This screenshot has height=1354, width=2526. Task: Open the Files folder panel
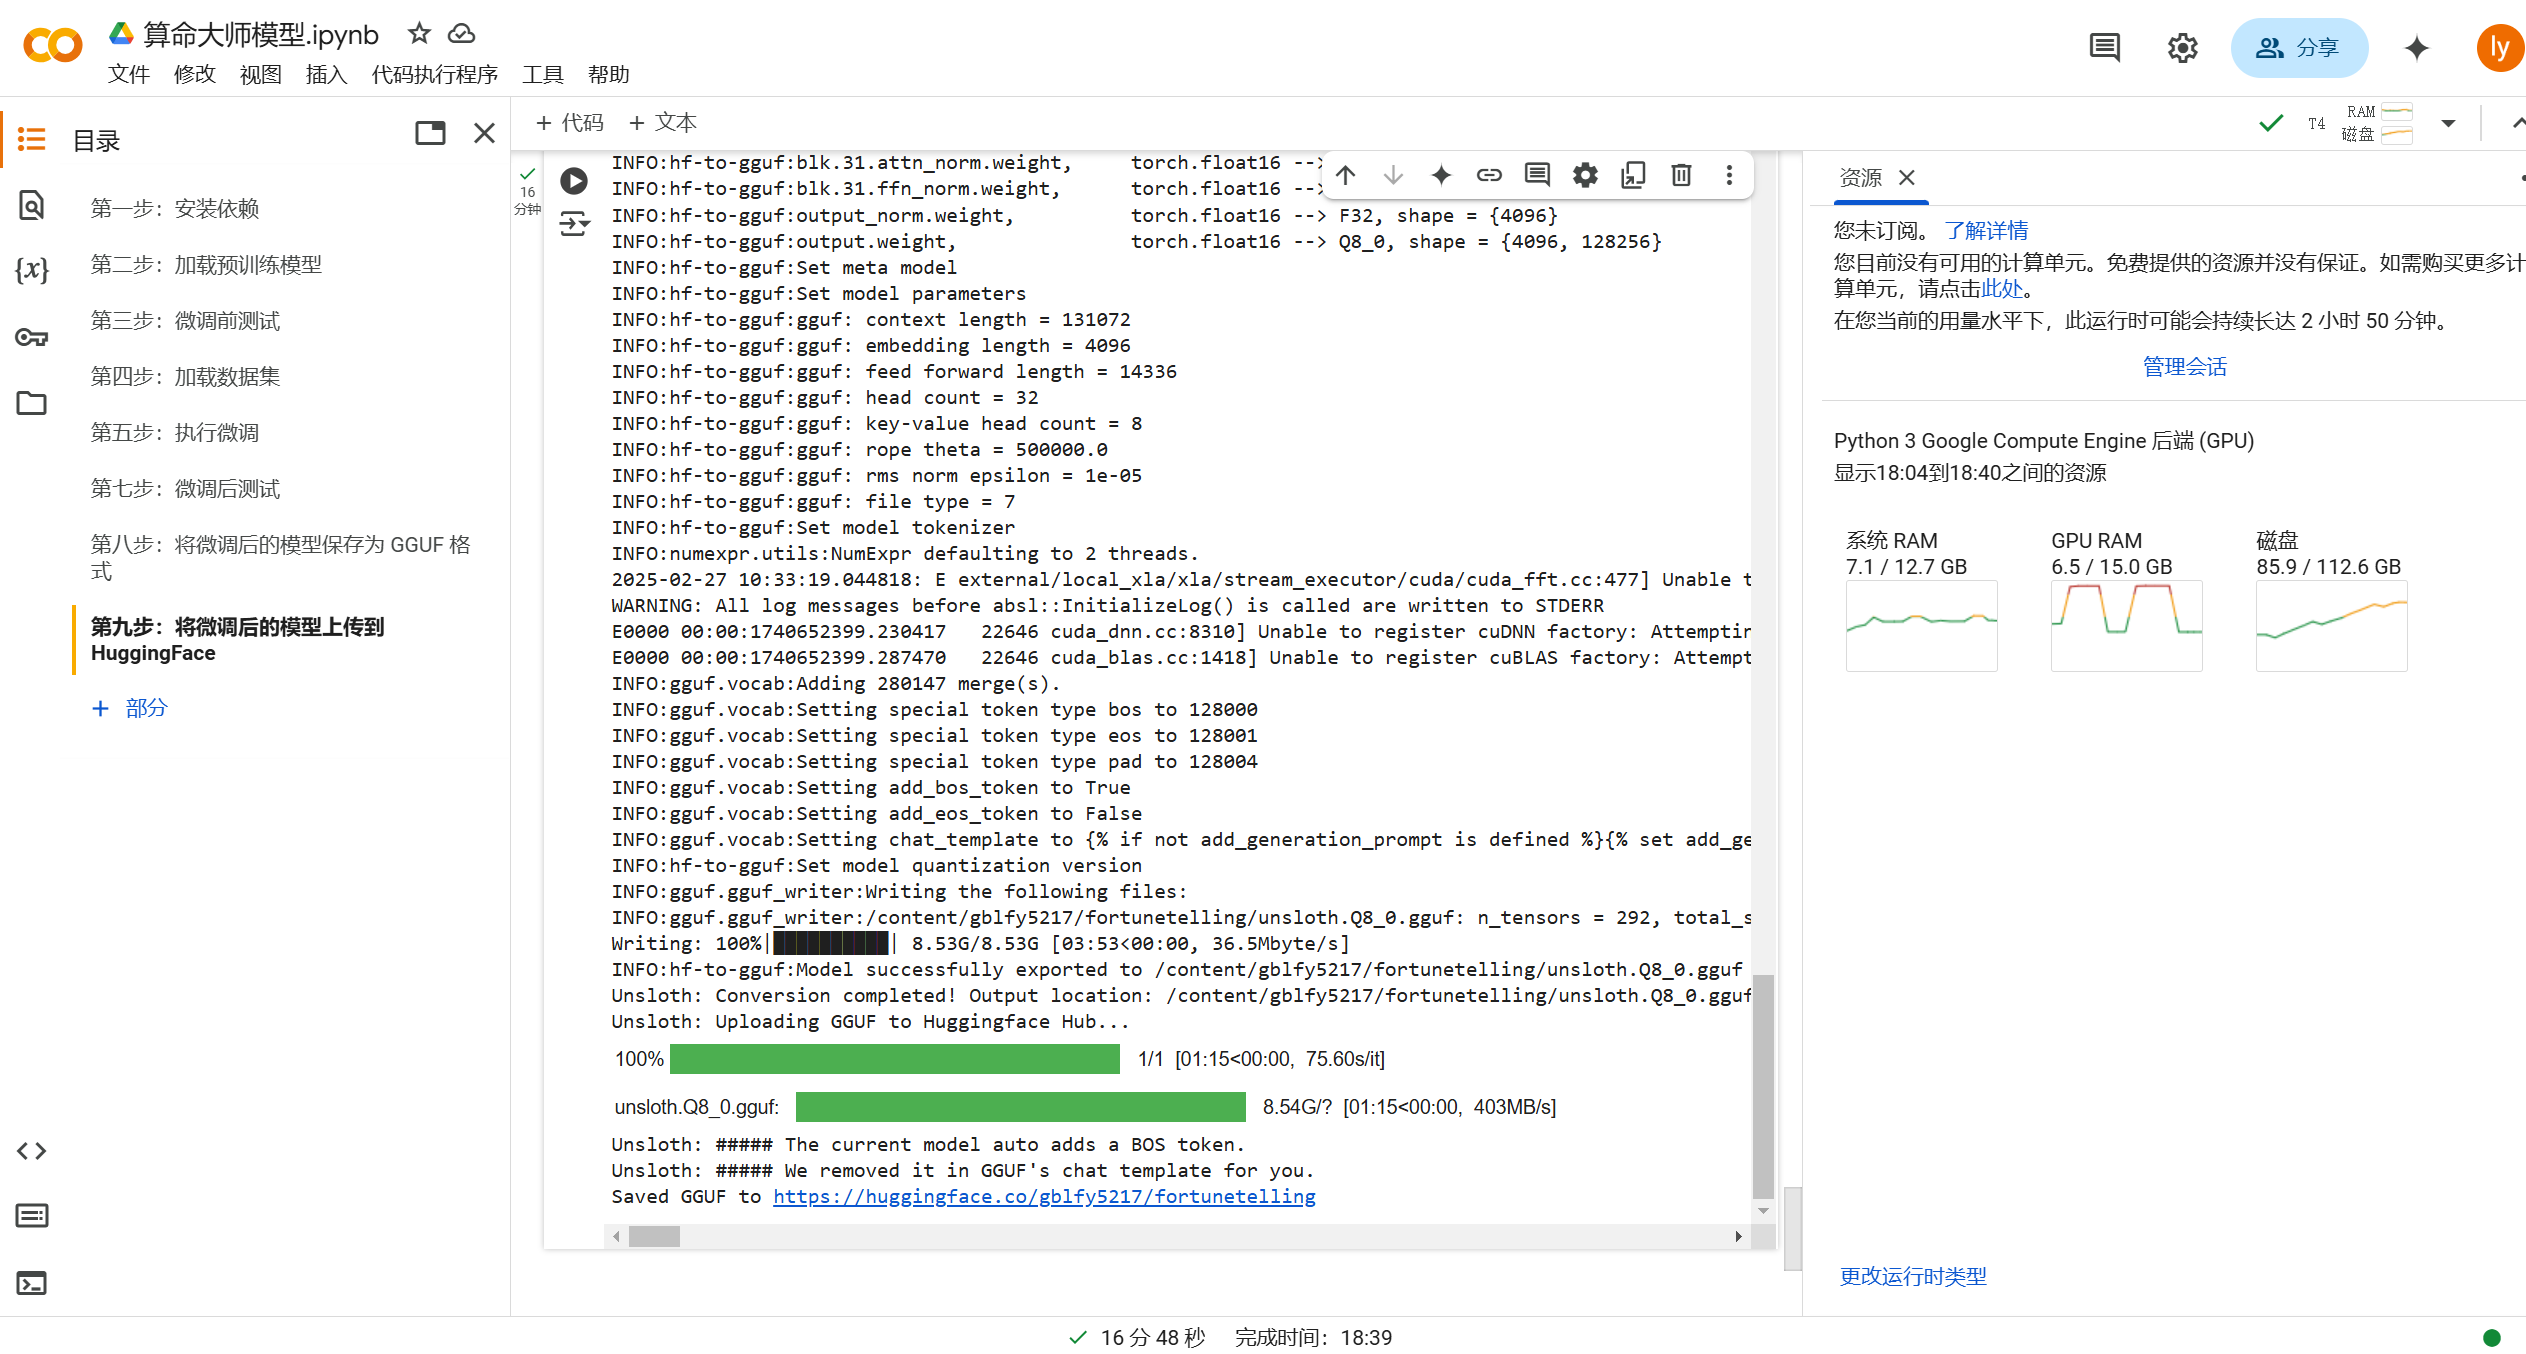[32, 403]
